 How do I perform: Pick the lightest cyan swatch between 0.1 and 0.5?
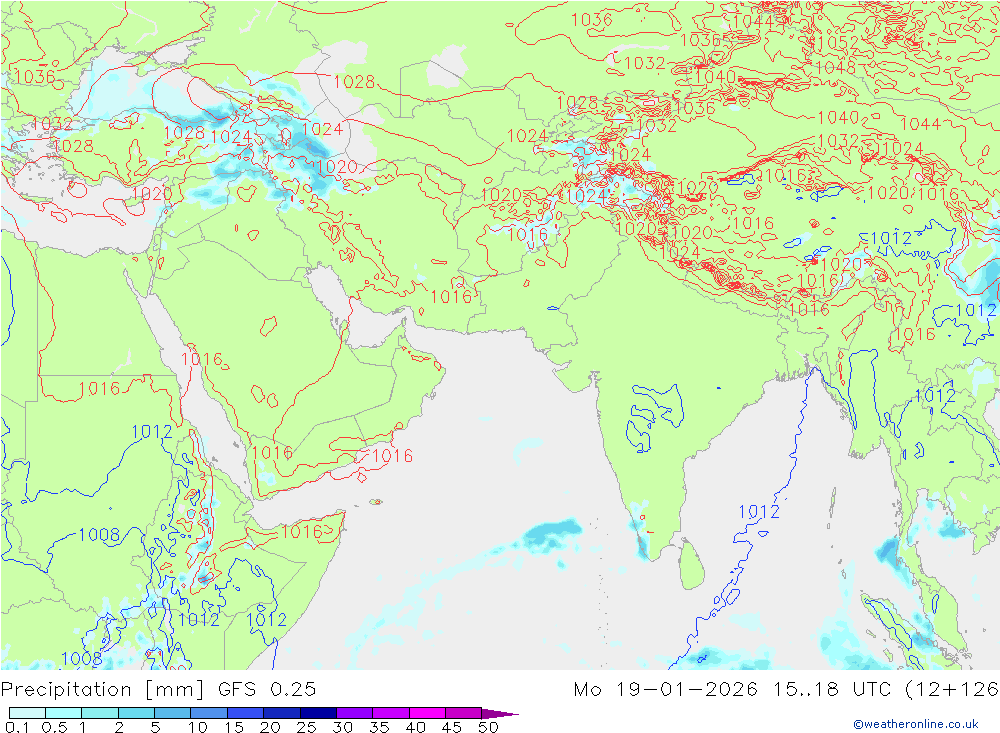(27, 713)
